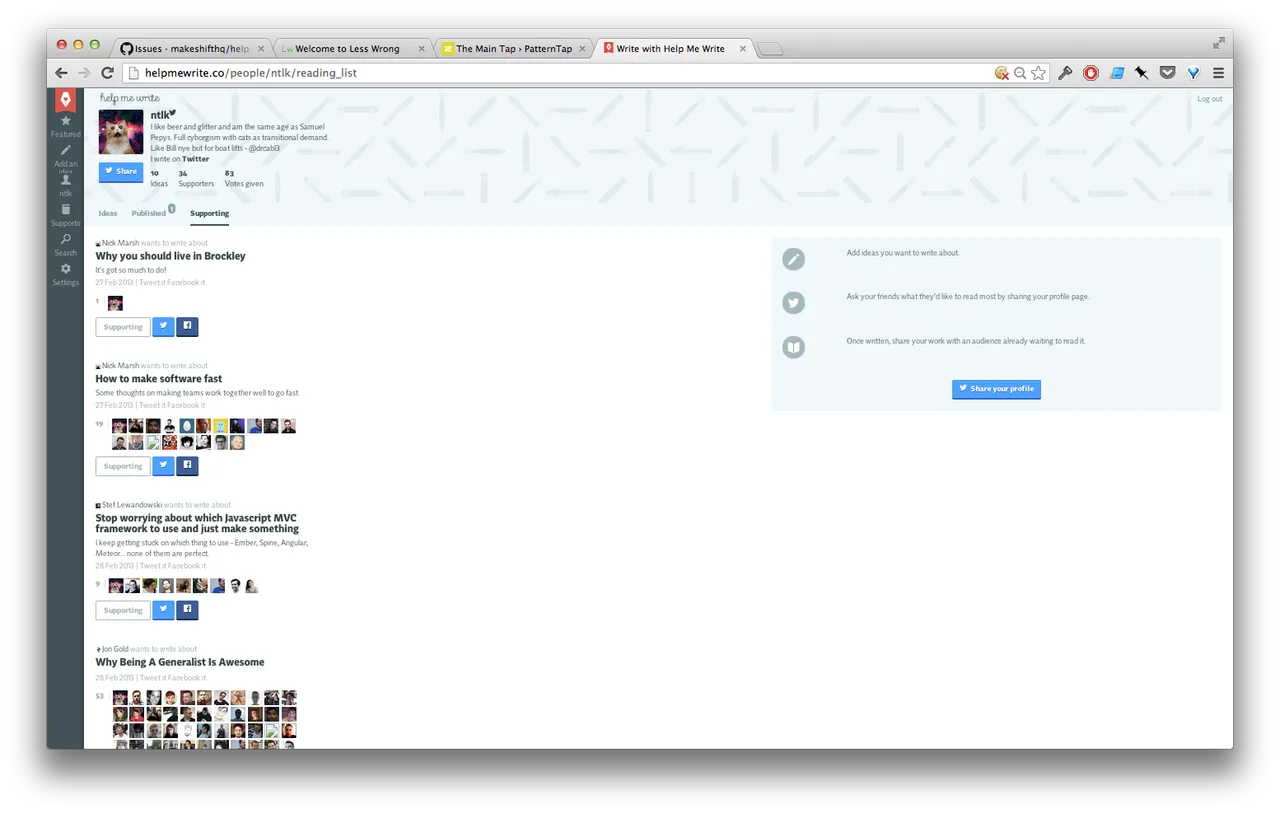Image resolution: width=1280 pixels, height=814 pixels.
Task: Log out of the site
Action: pyautogui.click(x=1209, y=99)
